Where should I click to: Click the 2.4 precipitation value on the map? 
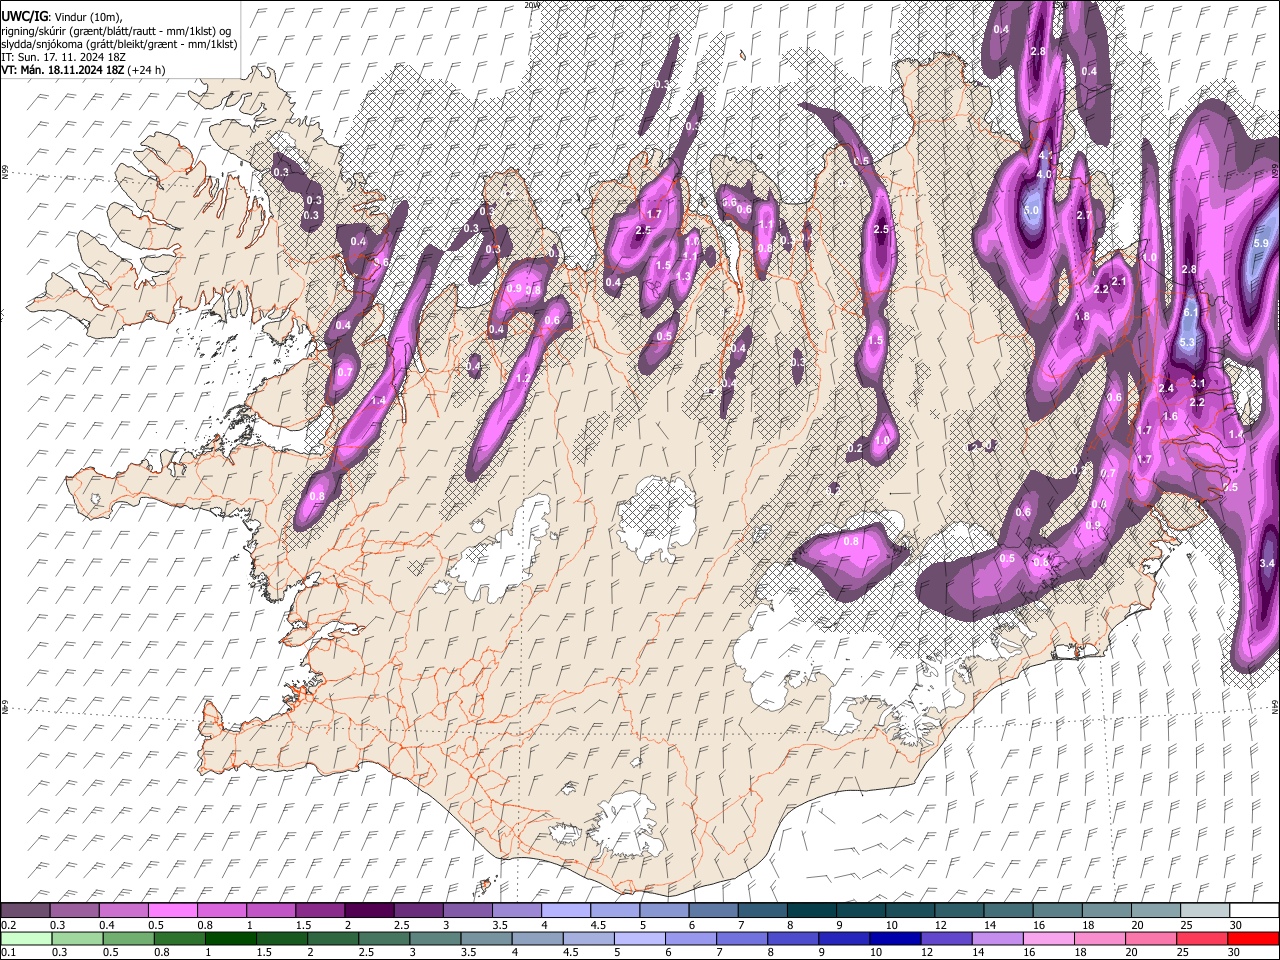[x=1166, y=388]
